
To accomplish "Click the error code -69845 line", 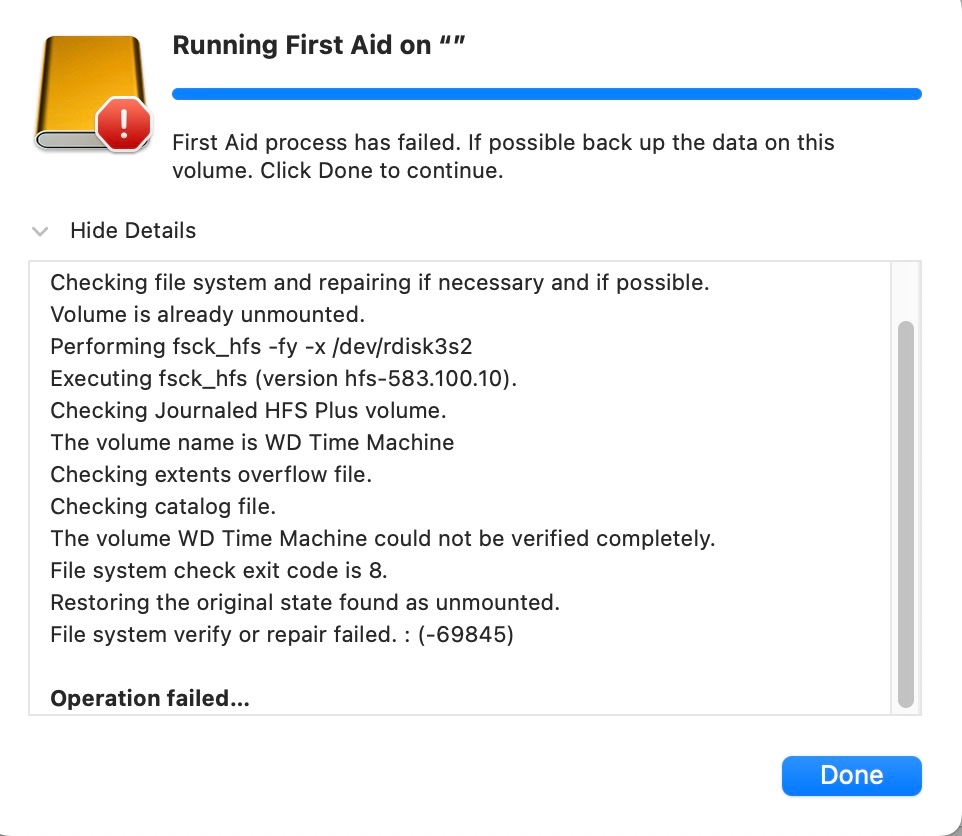I will [281, 634].
